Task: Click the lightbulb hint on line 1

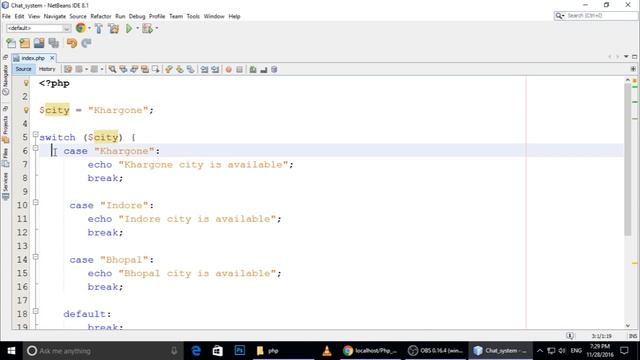Action: coord(26,83)
